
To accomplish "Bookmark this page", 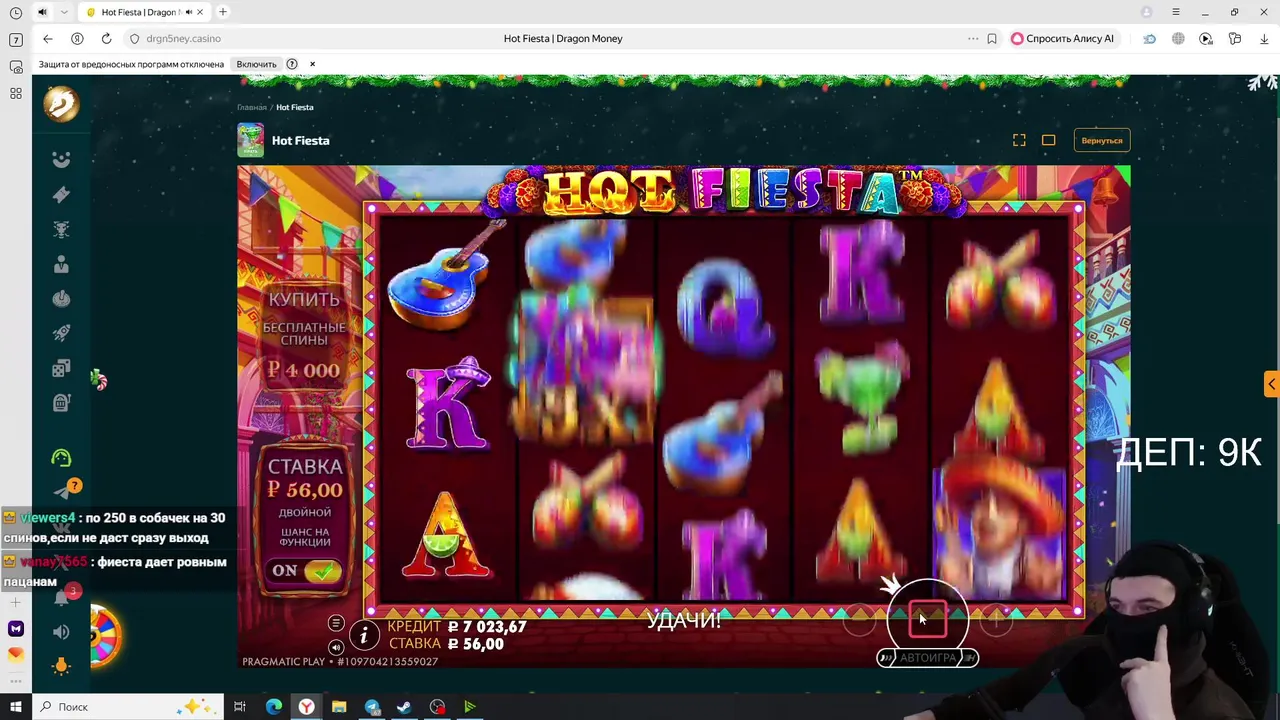I will tap(992, 38).
